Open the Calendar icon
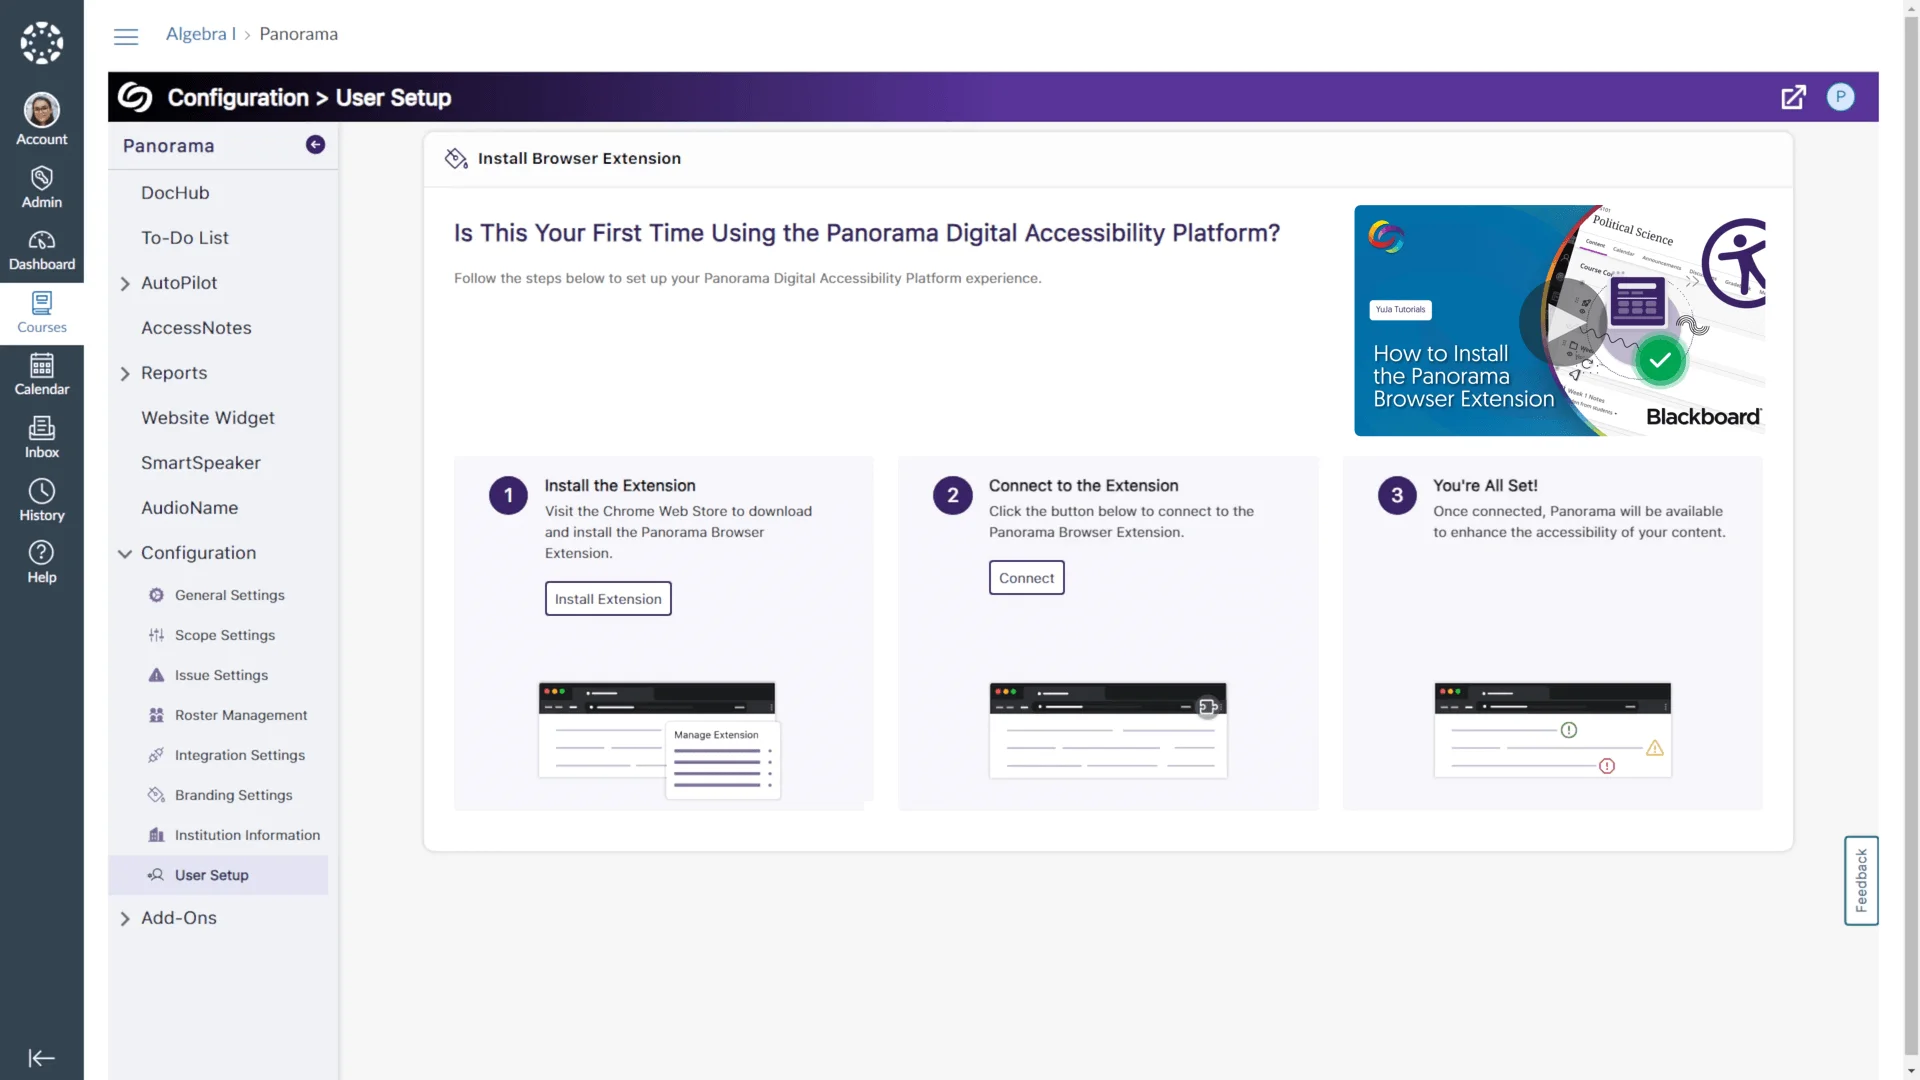1920x1080 pixels. click(42, 366)
